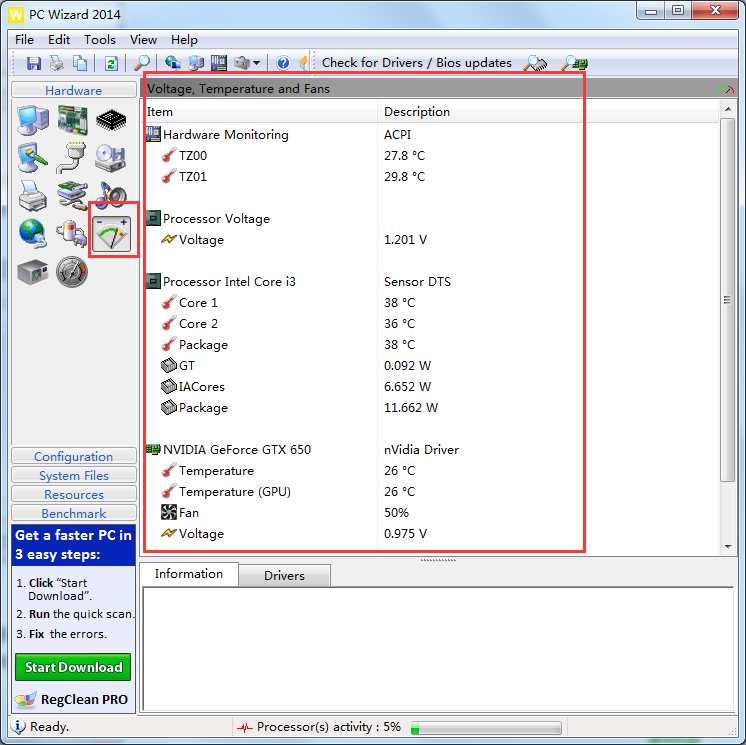Open the Help menu
This screenshot has width=746, height=745.
click(x=184, y=39)
